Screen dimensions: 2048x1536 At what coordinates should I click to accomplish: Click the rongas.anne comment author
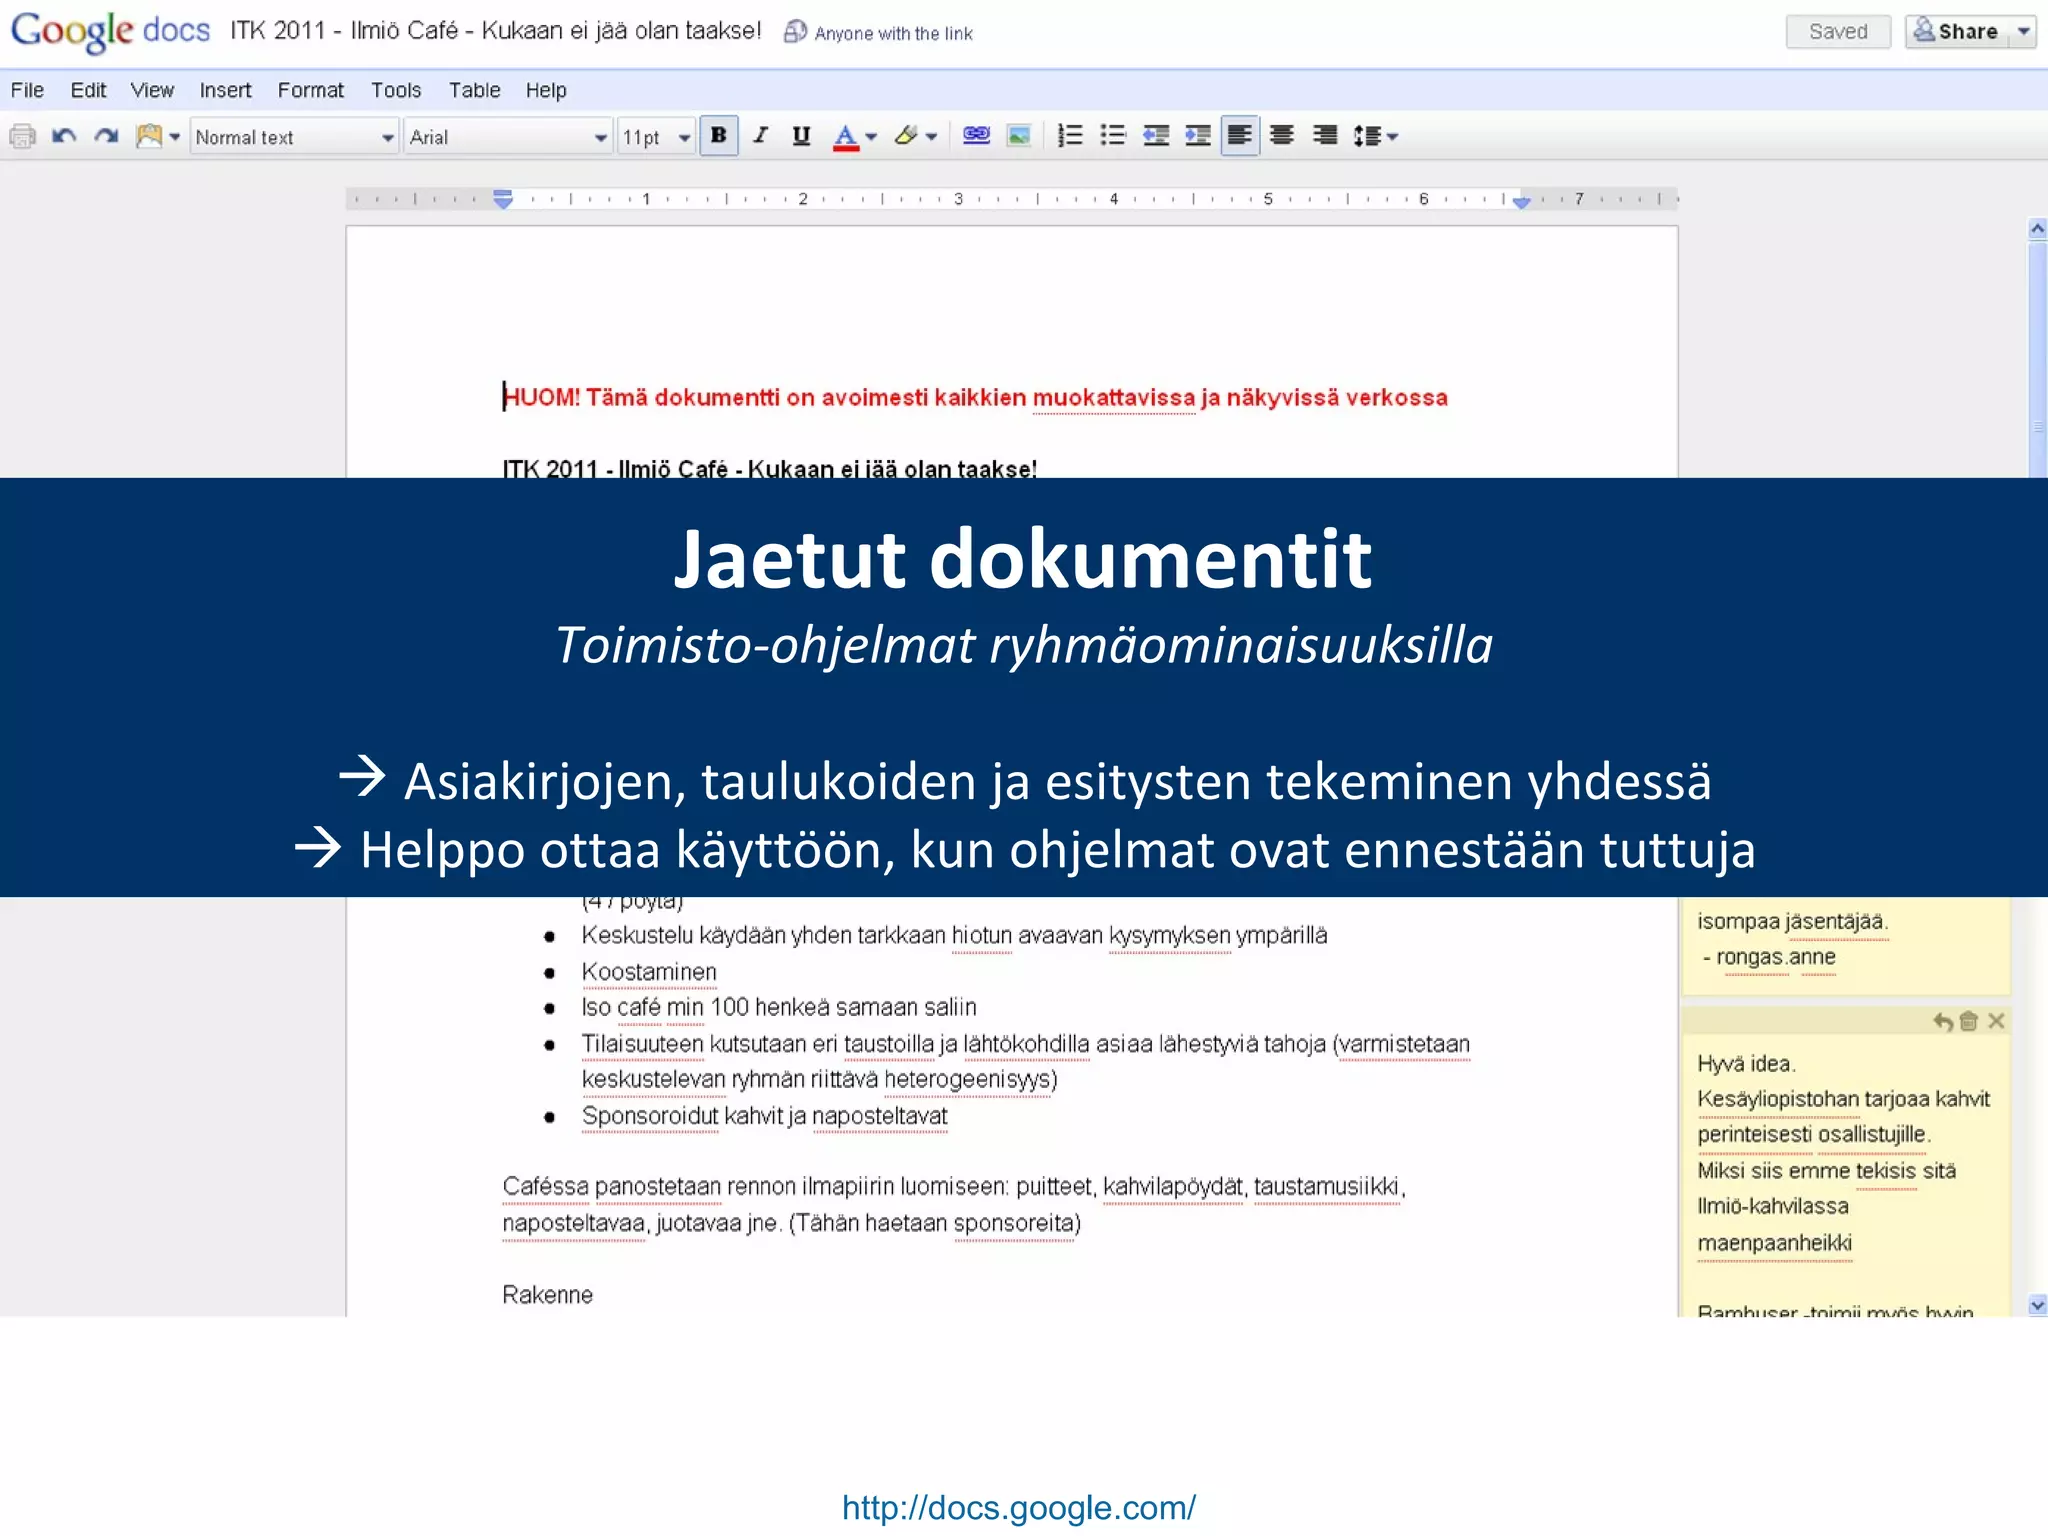[x=1776, y=957]
